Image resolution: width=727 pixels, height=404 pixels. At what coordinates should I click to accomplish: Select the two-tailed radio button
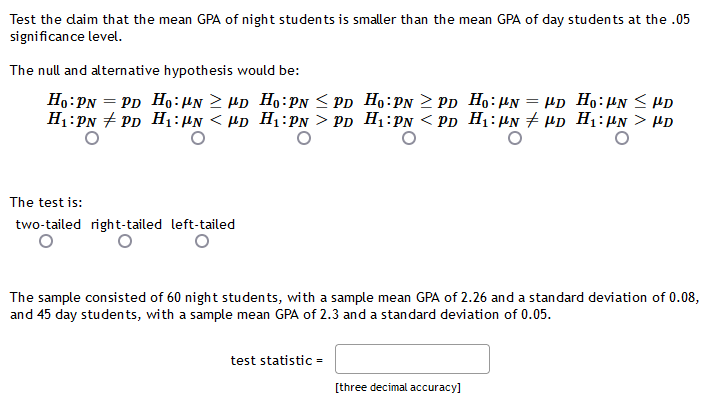click(44, 242)
